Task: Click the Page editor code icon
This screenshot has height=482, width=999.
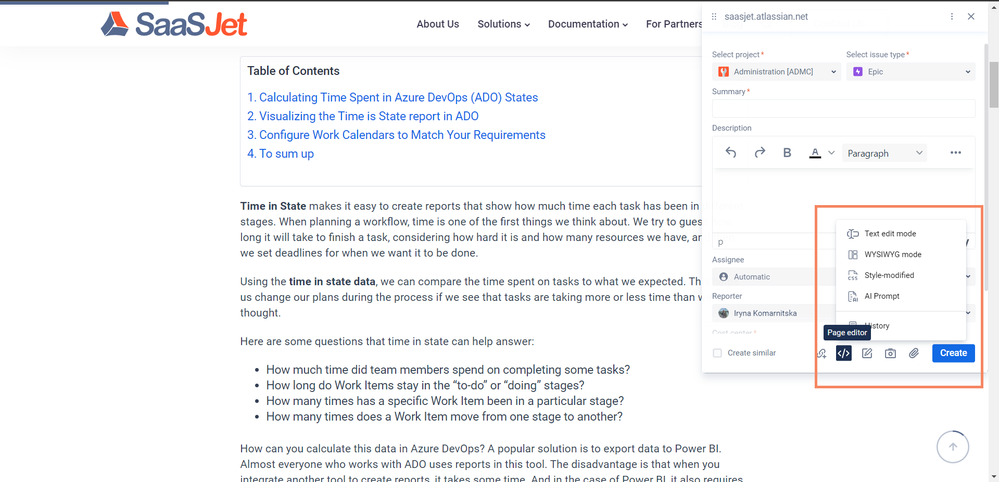Action: coord(844,353)
